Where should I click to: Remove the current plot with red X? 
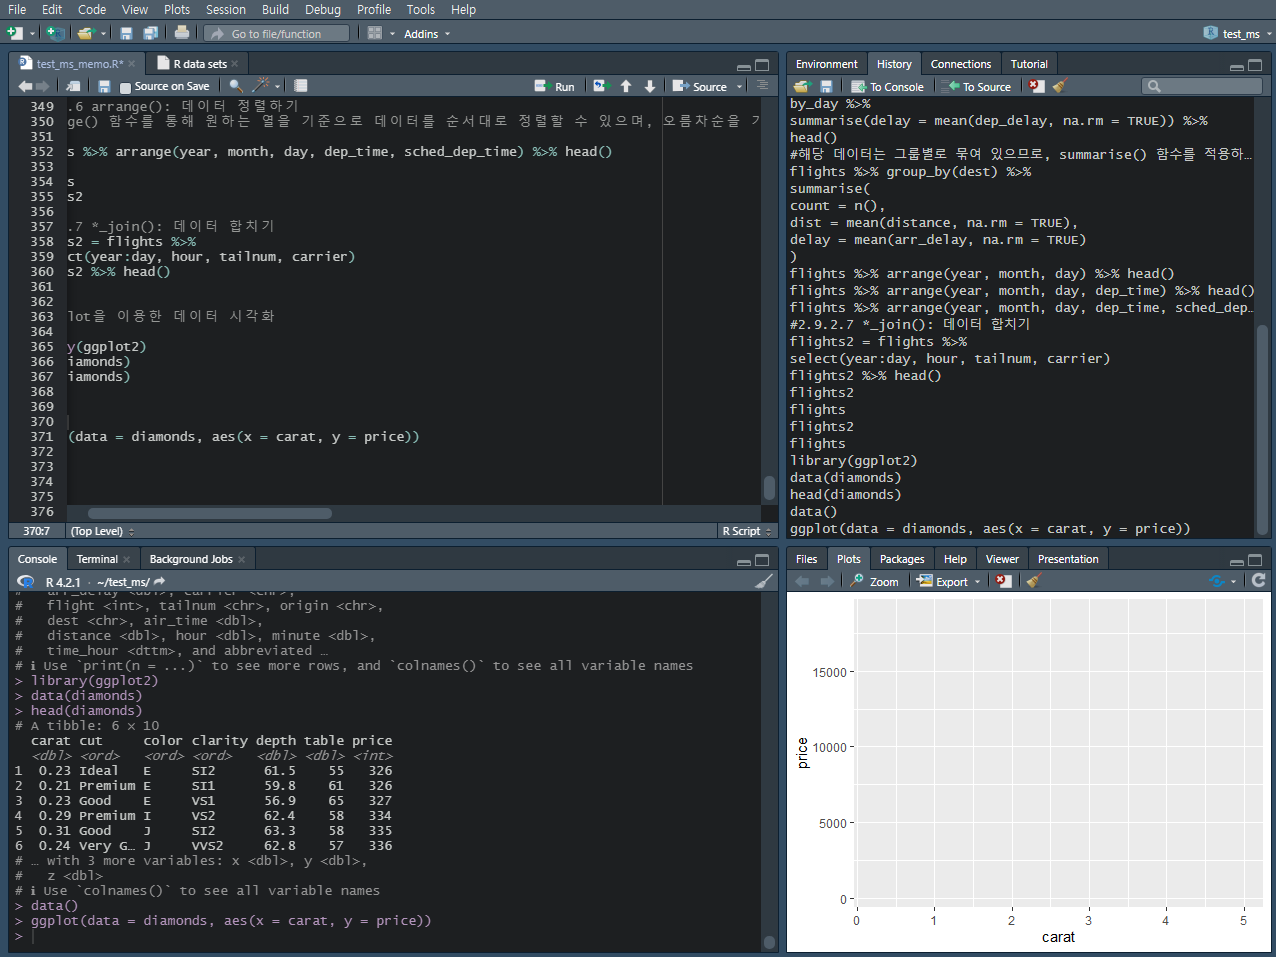pyautogui.click(x=1003, y=580)
